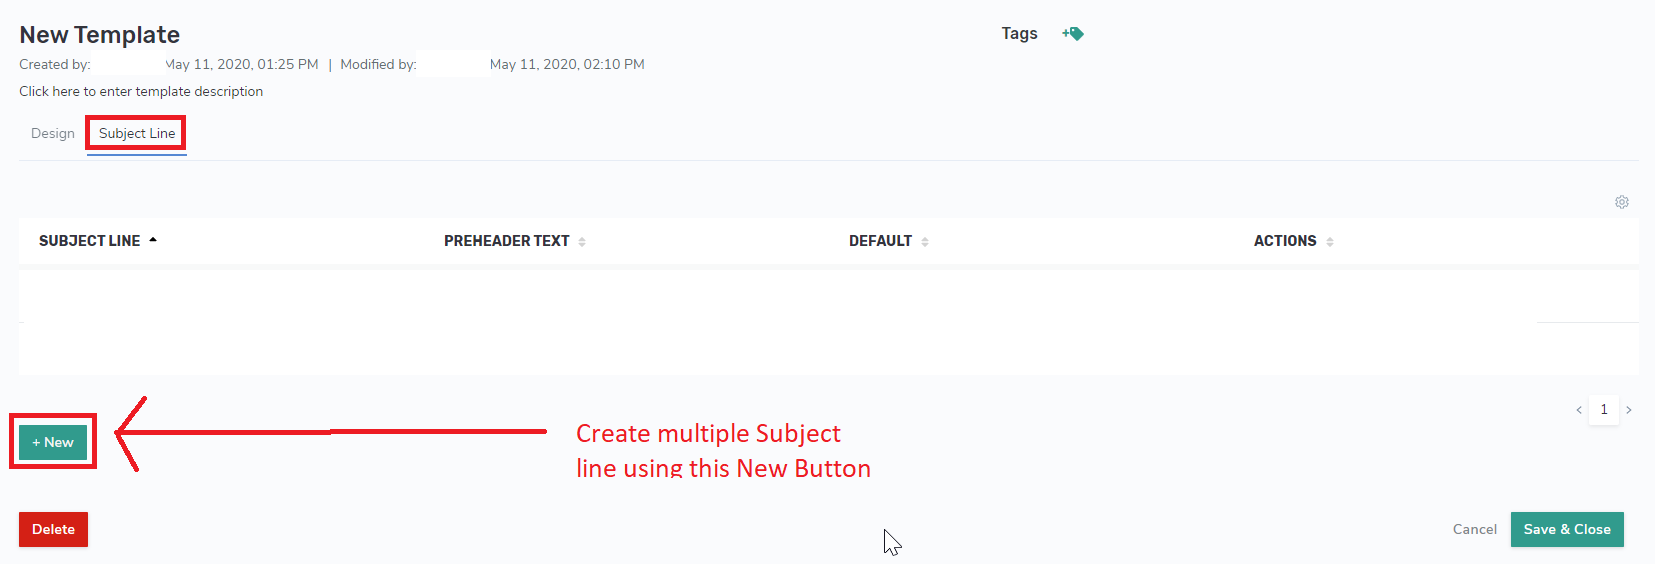
Task: Click Save & Close button
Action: tap(1566, 530)
